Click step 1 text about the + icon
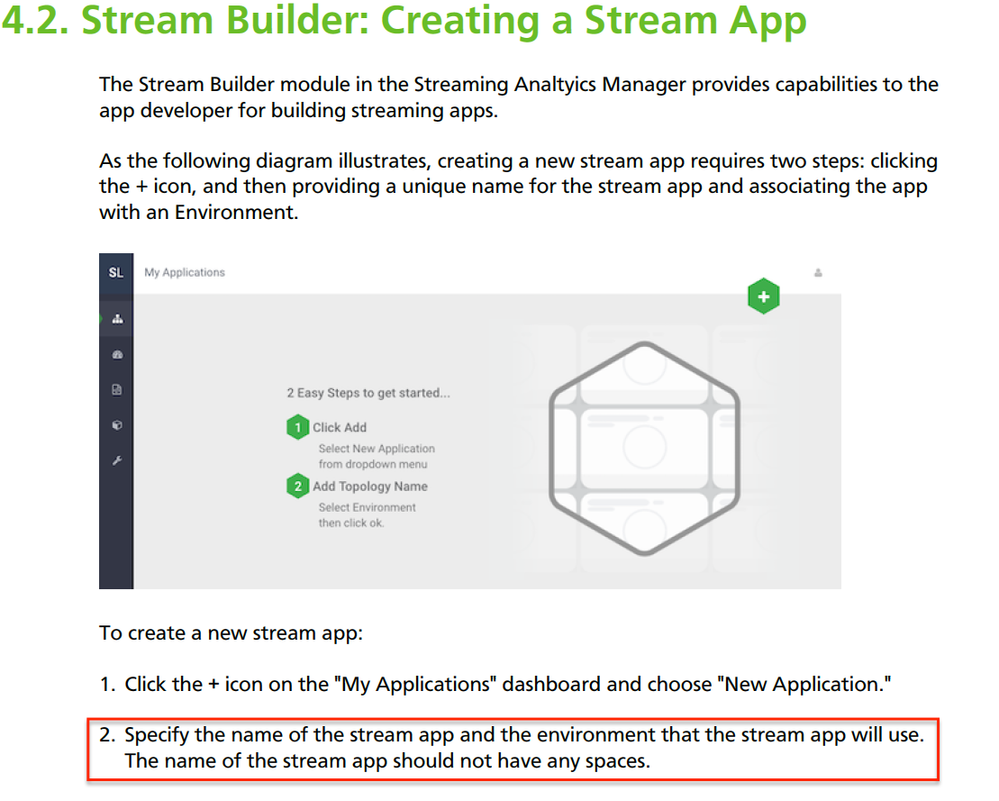The image size is (999, 801). coord(495,684)
